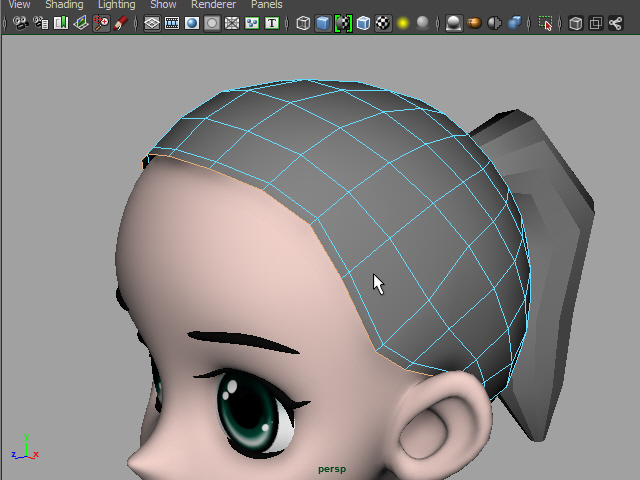Click the Use All Lights yellow icon
The width and height of the screenshot is (640, 480).
coord(403,23)
